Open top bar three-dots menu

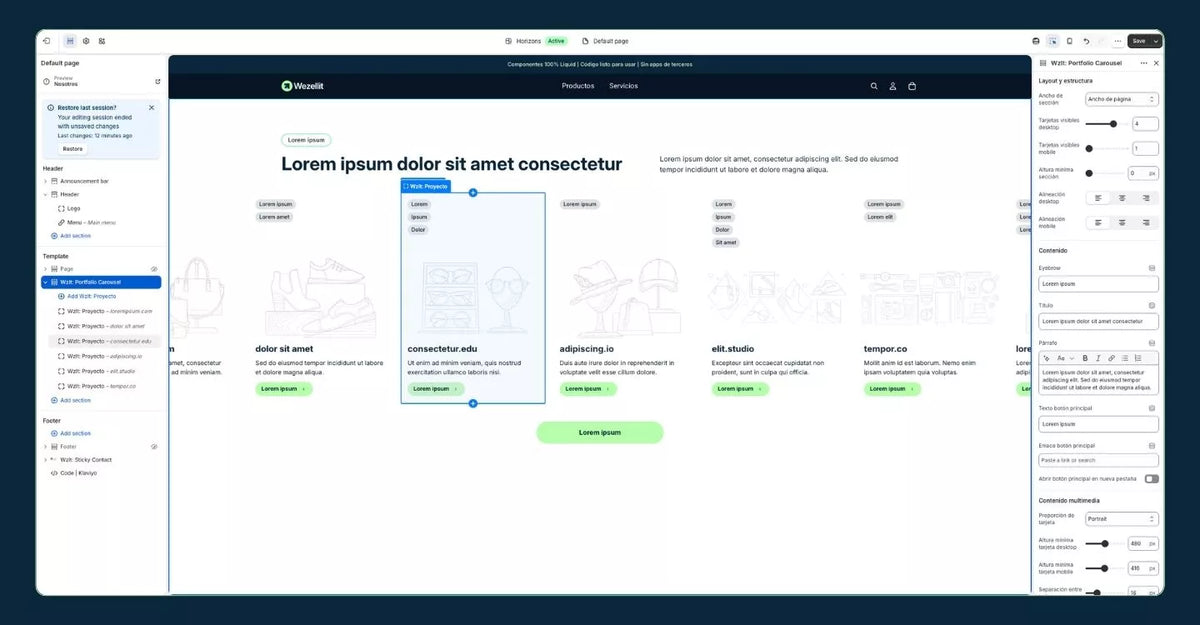pos(1117,41)
